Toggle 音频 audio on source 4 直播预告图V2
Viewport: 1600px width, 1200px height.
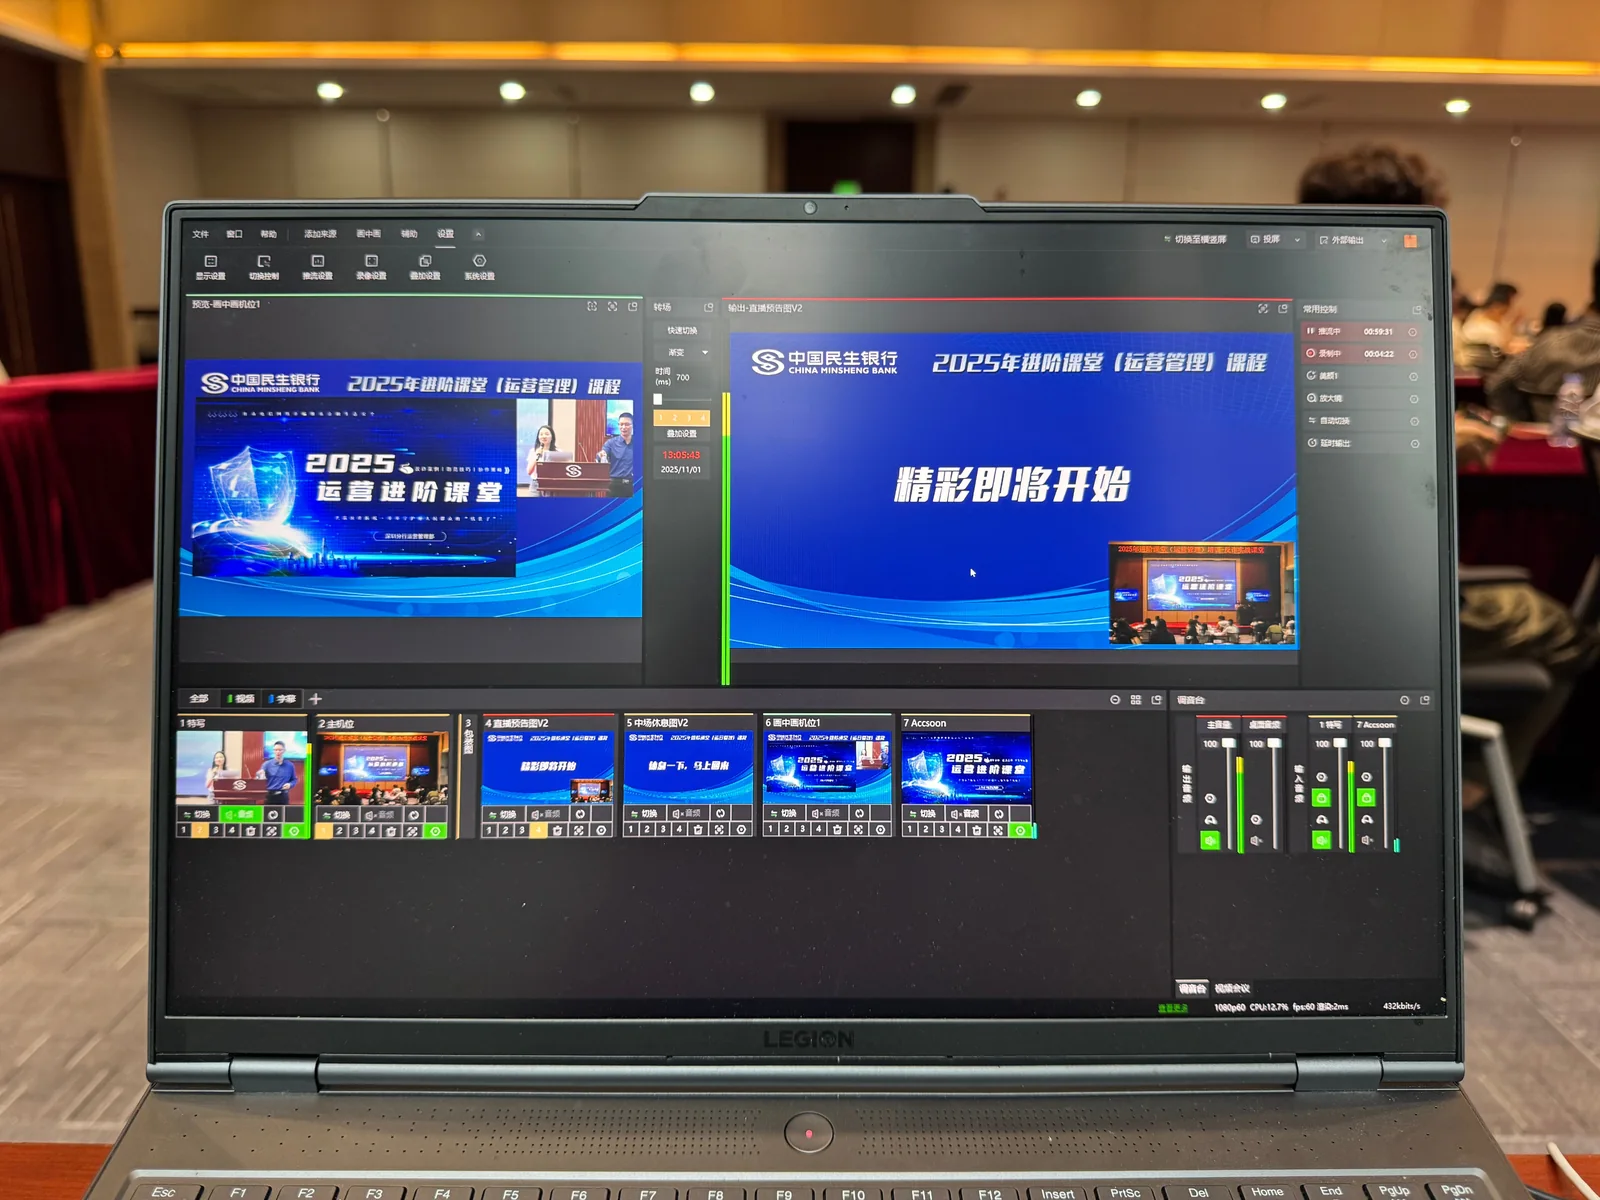(546, 814)
